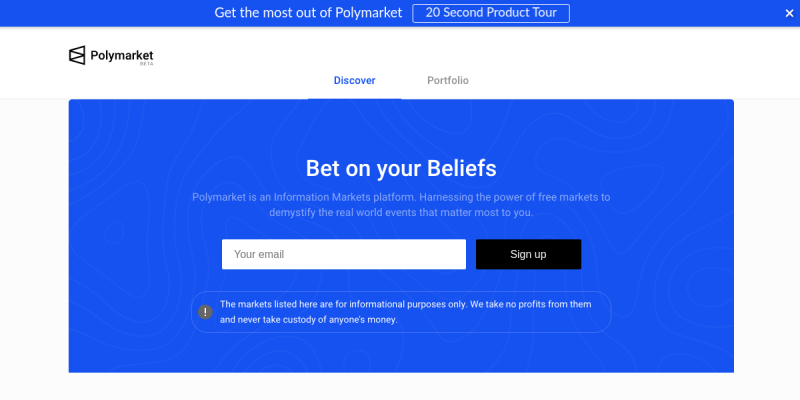Screen dimensions: 800x400
Task: Click the blue hero background left of email field
Action: tap(140, 254)
